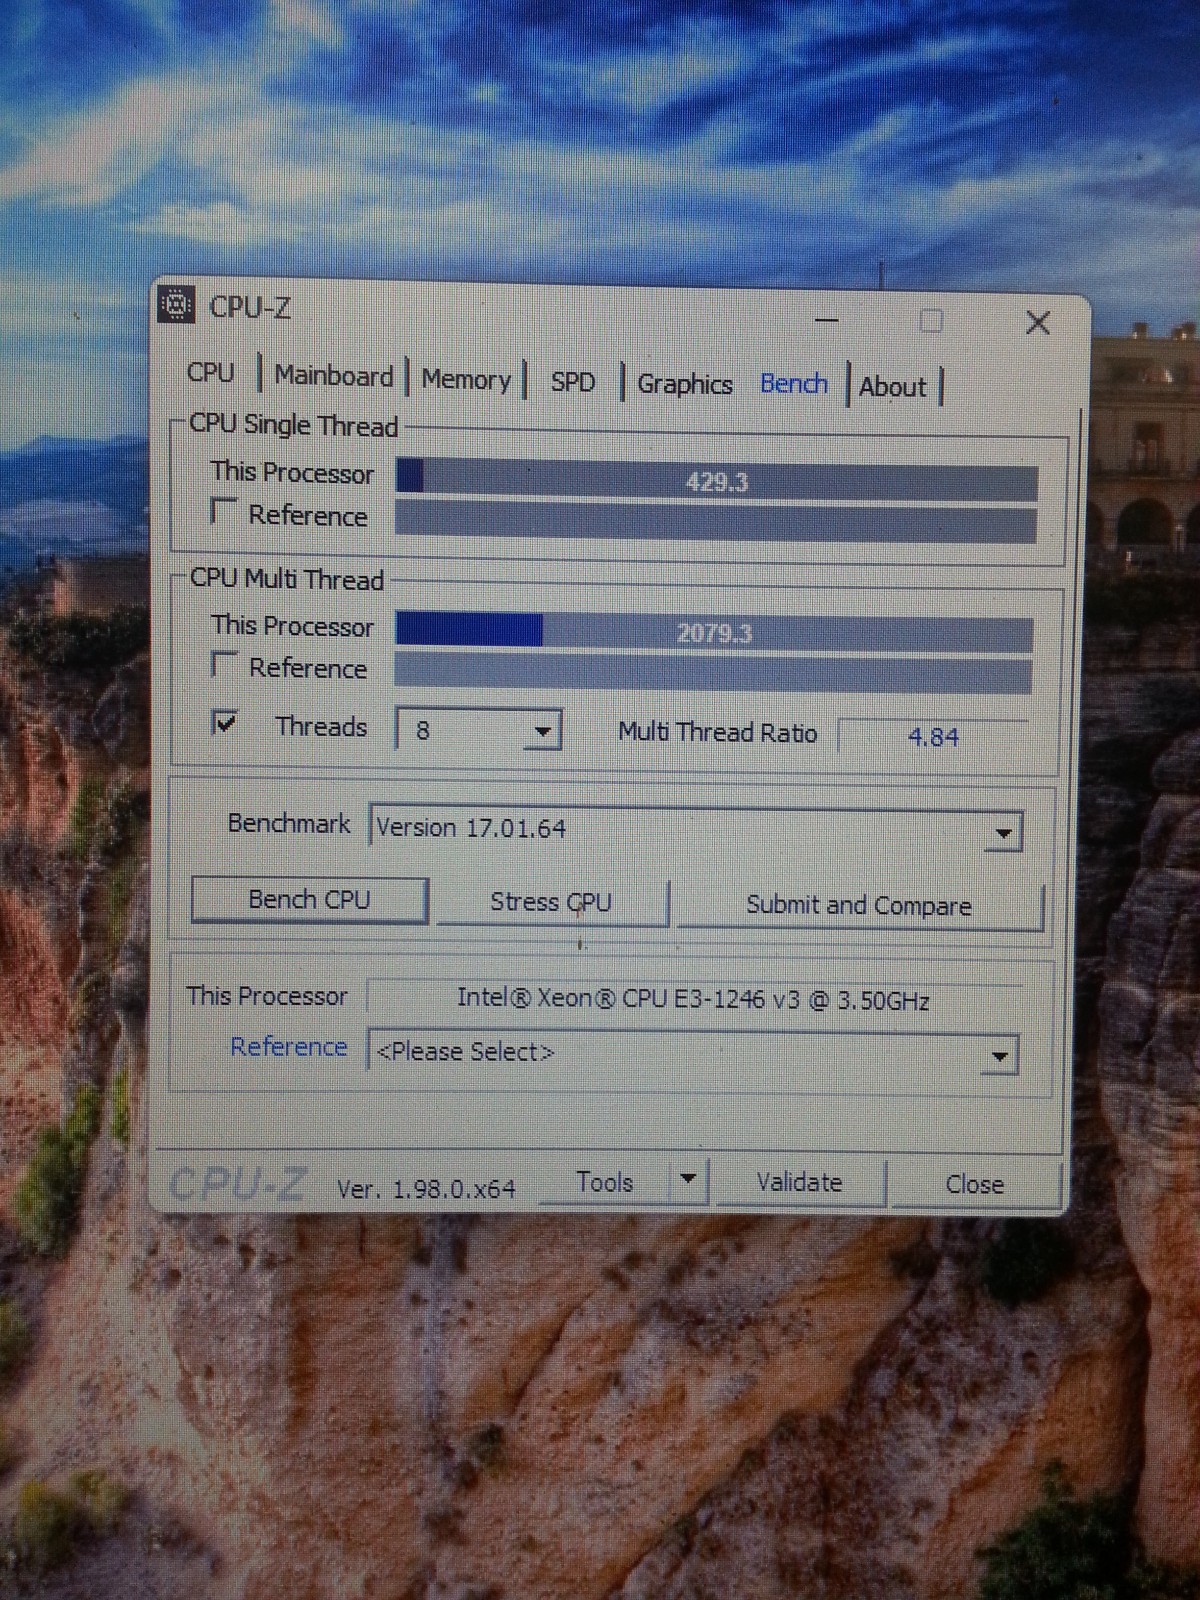Click the Multi Thread Ratio value 4.84
The image size is (1200, 1600).
(933, 737)
